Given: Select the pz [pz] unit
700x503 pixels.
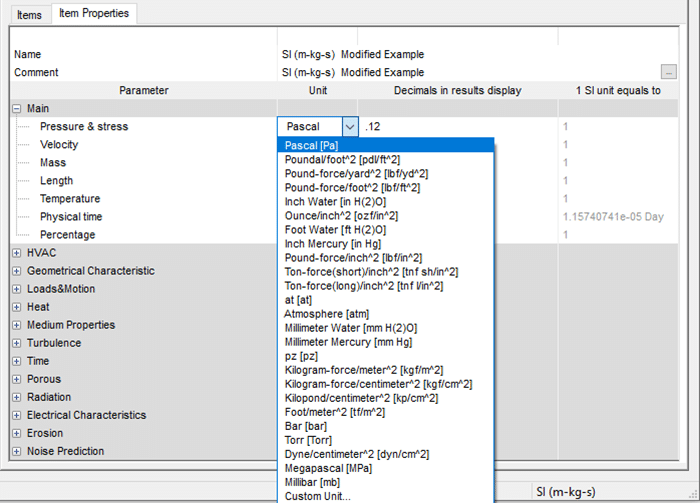Looking at the screenshot, I should 386,356.
